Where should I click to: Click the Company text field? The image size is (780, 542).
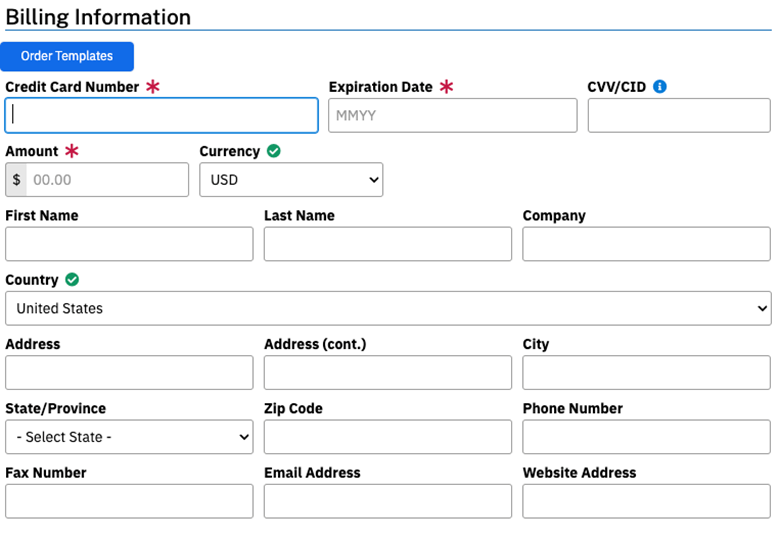coord(647,244)
